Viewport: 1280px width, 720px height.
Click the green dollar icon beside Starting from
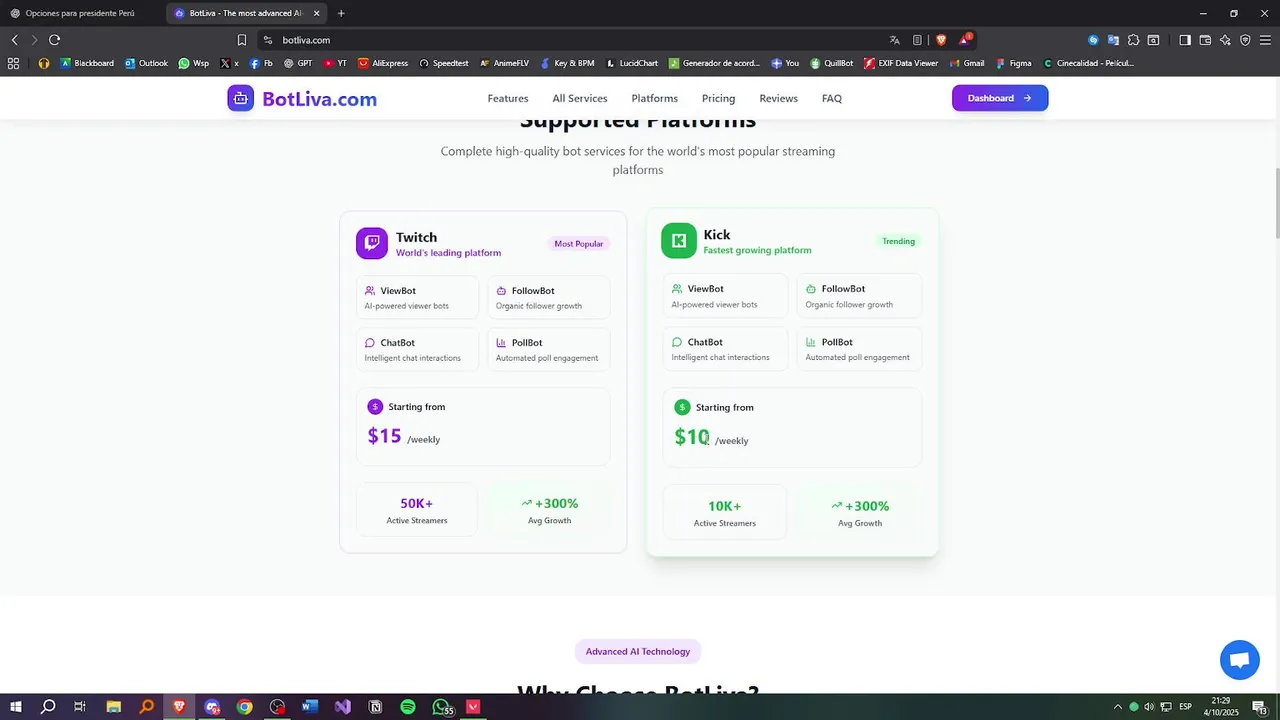[682, 407]
